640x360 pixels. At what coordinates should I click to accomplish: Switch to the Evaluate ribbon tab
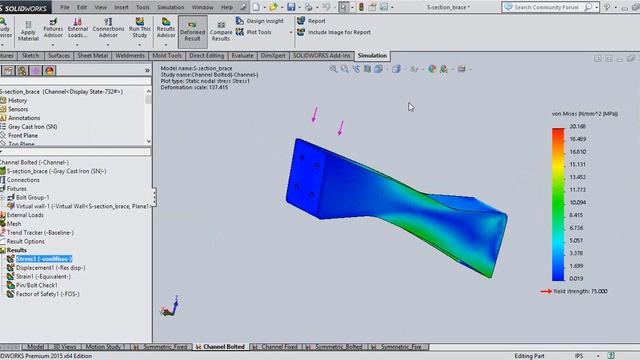[242, 56]
